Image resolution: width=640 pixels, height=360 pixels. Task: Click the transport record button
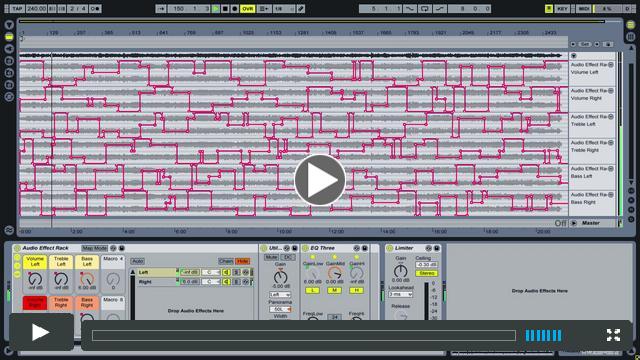point(234,9)
